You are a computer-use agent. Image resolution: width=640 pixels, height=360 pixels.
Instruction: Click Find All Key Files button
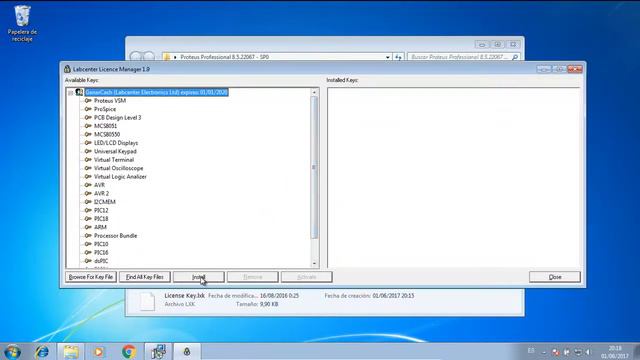tap(144, 277)
